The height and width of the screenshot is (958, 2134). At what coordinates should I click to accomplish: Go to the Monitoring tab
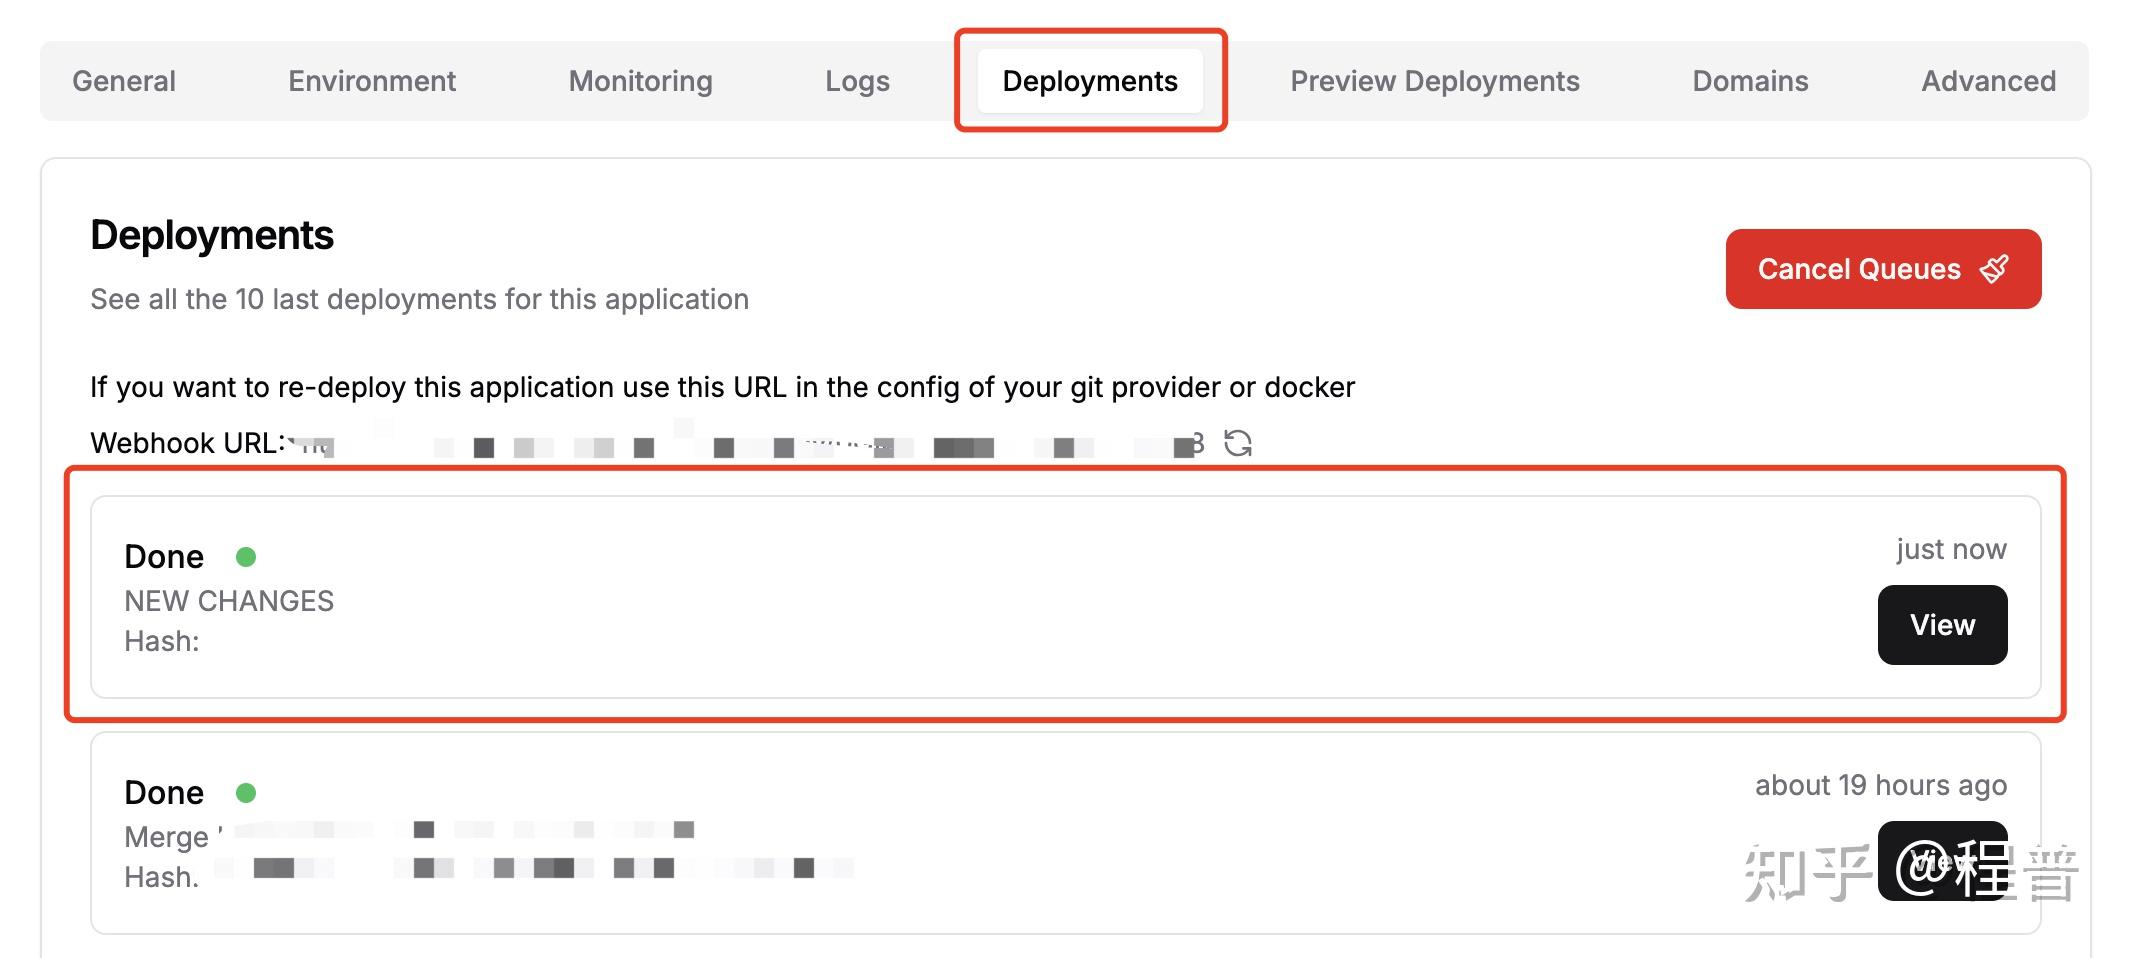(640, 81)
